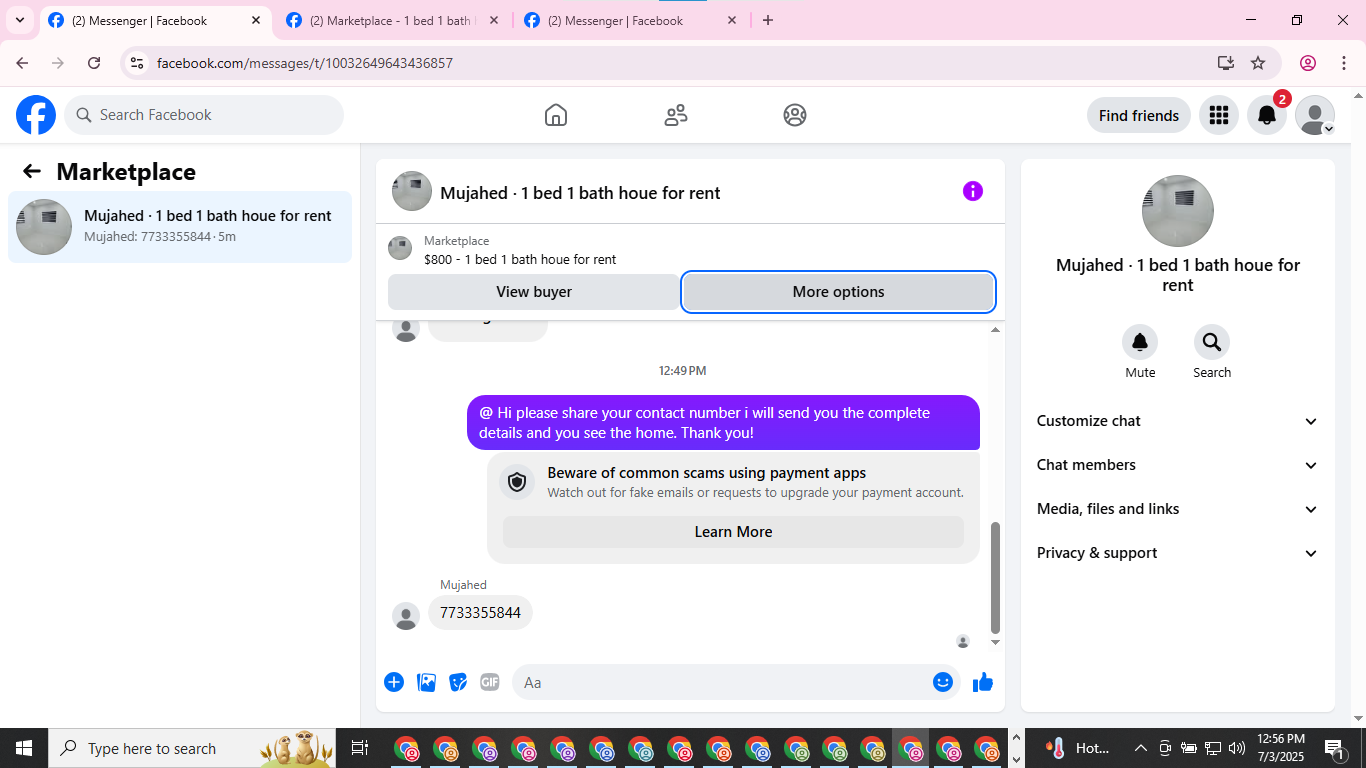
Task: Click the chat scroll down arrow
Action: tap(995, 642)
